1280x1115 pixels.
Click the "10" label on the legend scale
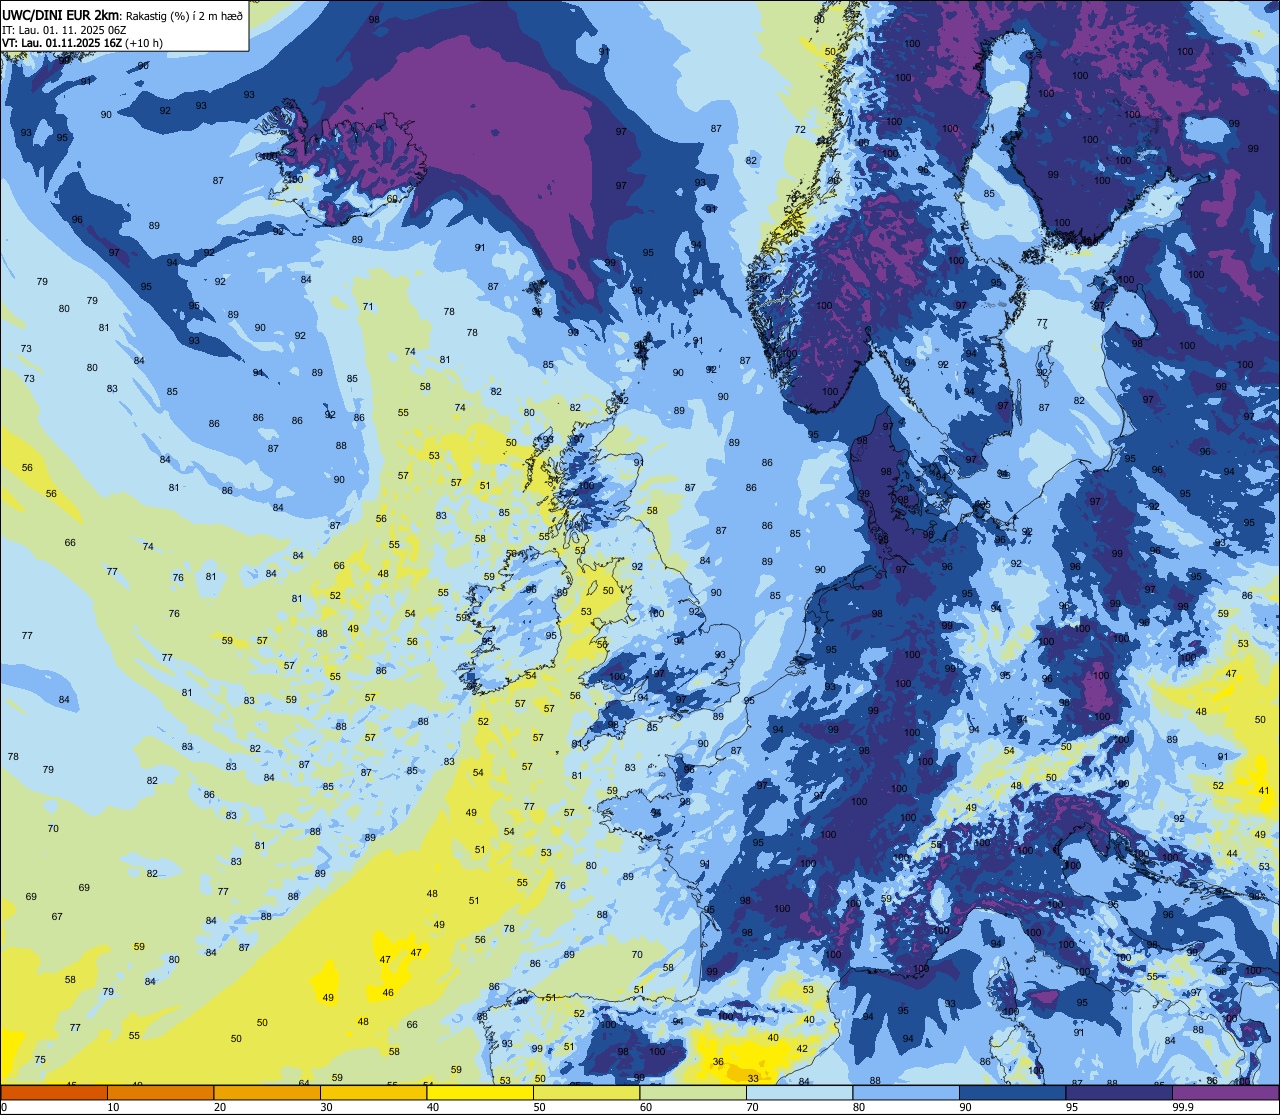point(113,1107)
